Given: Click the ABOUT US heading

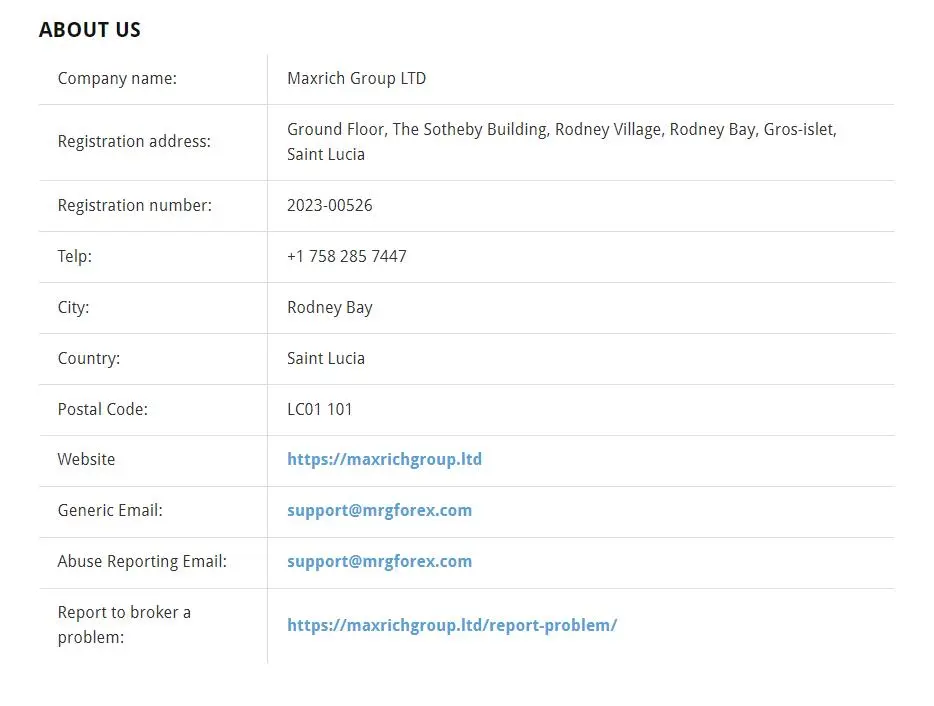Looking at the screenshot, I should click(90, 29).
